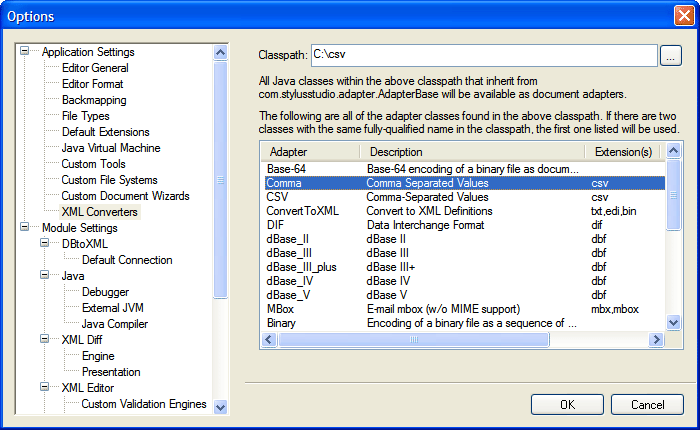Open Custom Document Wizards settings
Image resolution: width=700 pixels, height=430 pixels.
pyautogui.click(x=125, y=196)
